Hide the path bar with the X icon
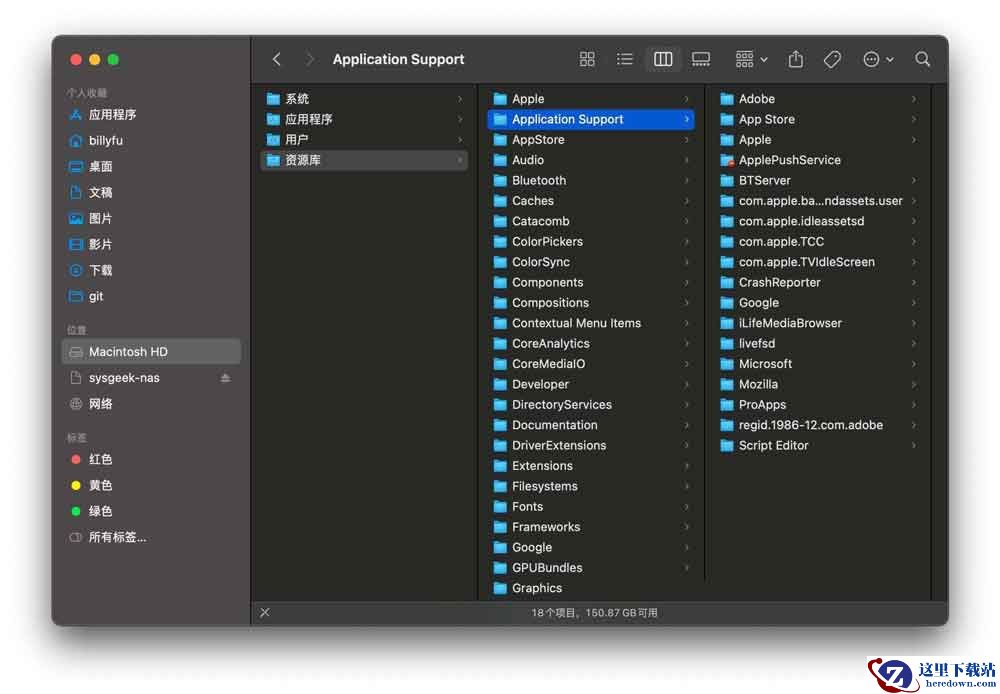The width and height of the screenshot is (1000, 694). tap(265, 612)
